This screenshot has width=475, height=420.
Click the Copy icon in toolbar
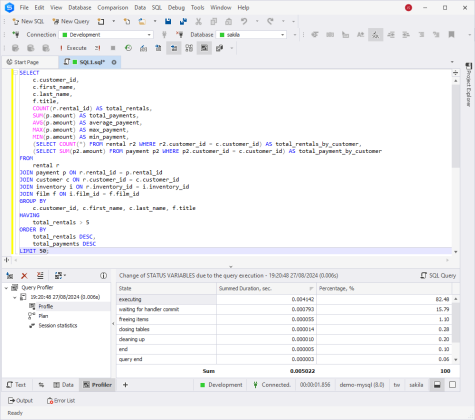point(214,21)
